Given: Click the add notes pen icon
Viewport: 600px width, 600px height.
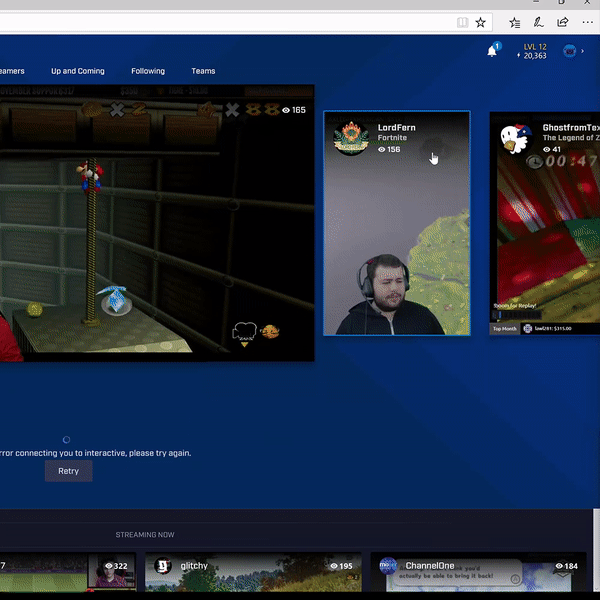Looking at the screenshot, I should (538, 23).
